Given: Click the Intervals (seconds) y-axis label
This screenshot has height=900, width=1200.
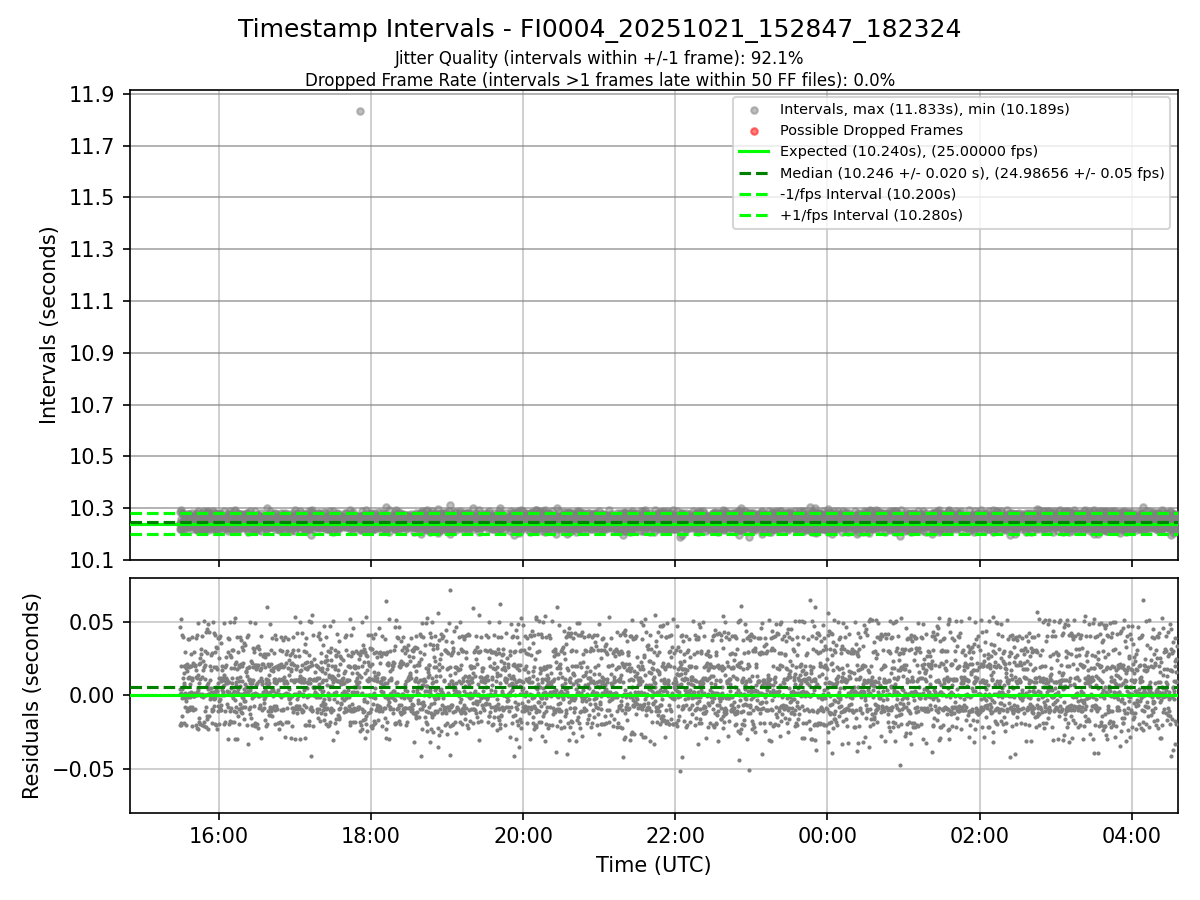Looking at the screenshot, I should coord(48,325).
